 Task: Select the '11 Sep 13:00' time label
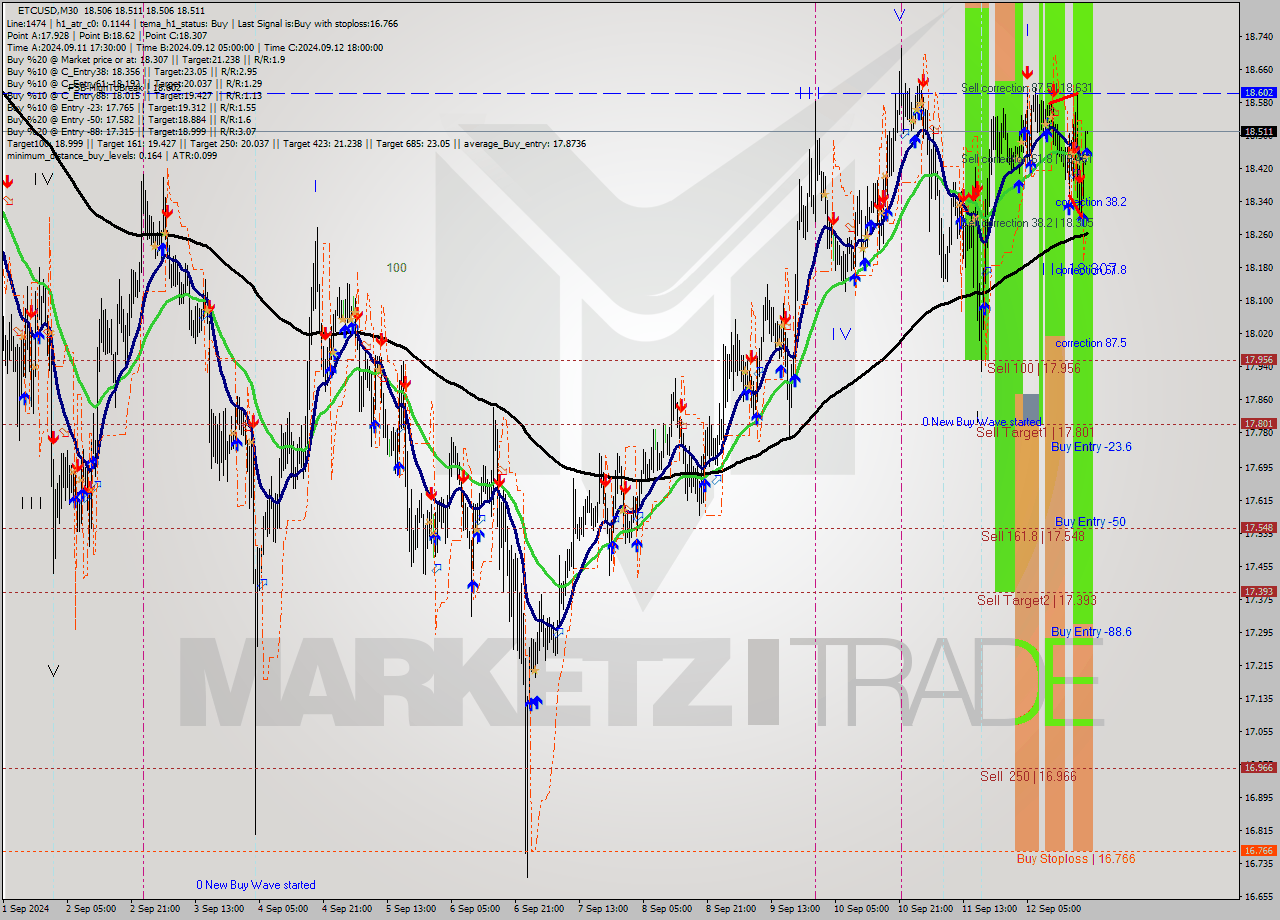[989, 909]
